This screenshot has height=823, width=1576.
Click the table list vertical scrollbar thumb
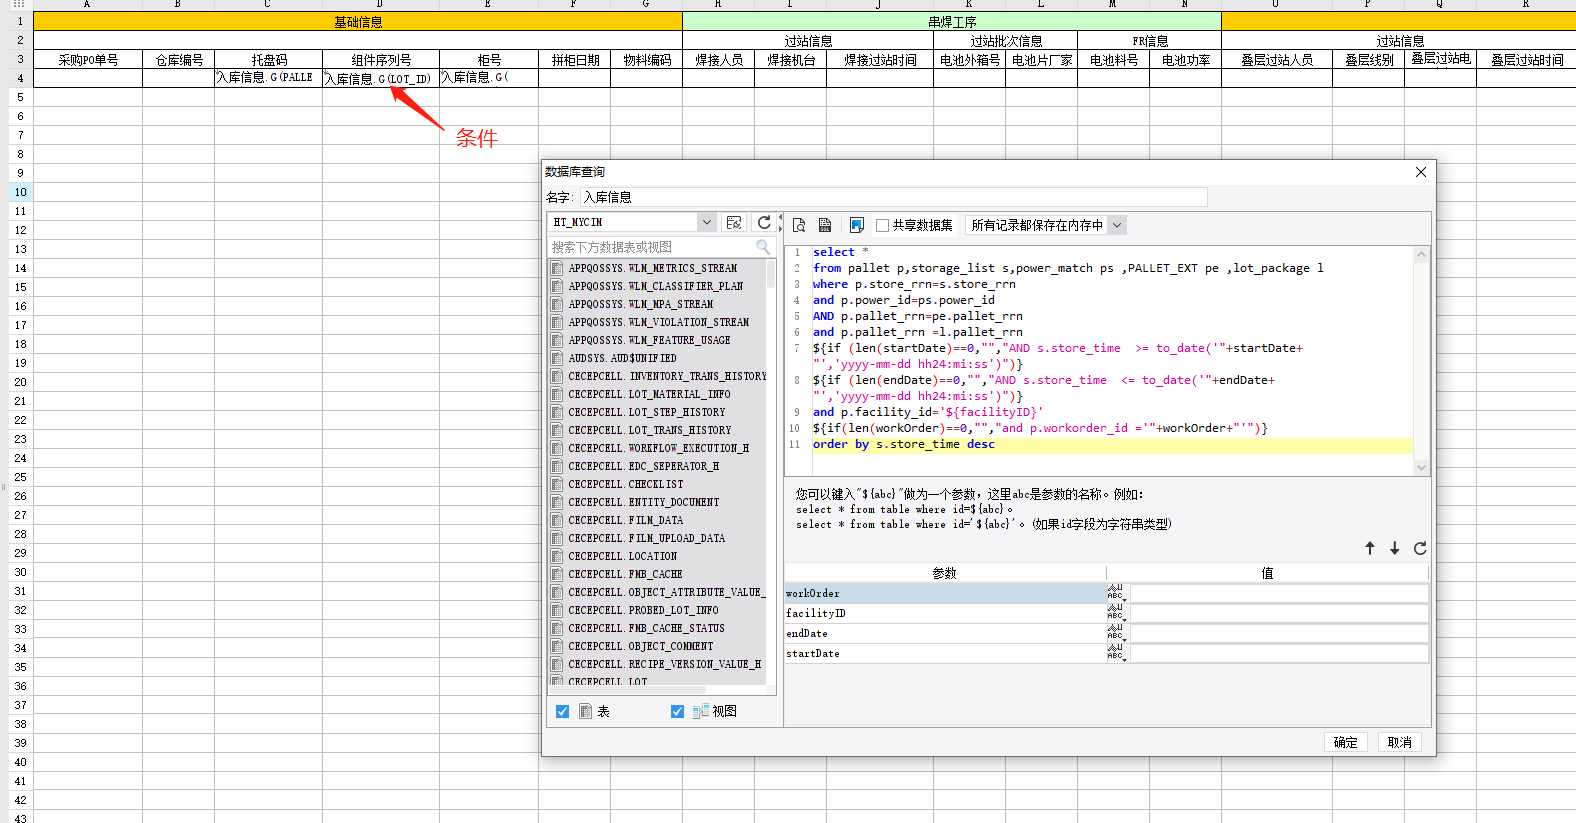click(771, 273)
